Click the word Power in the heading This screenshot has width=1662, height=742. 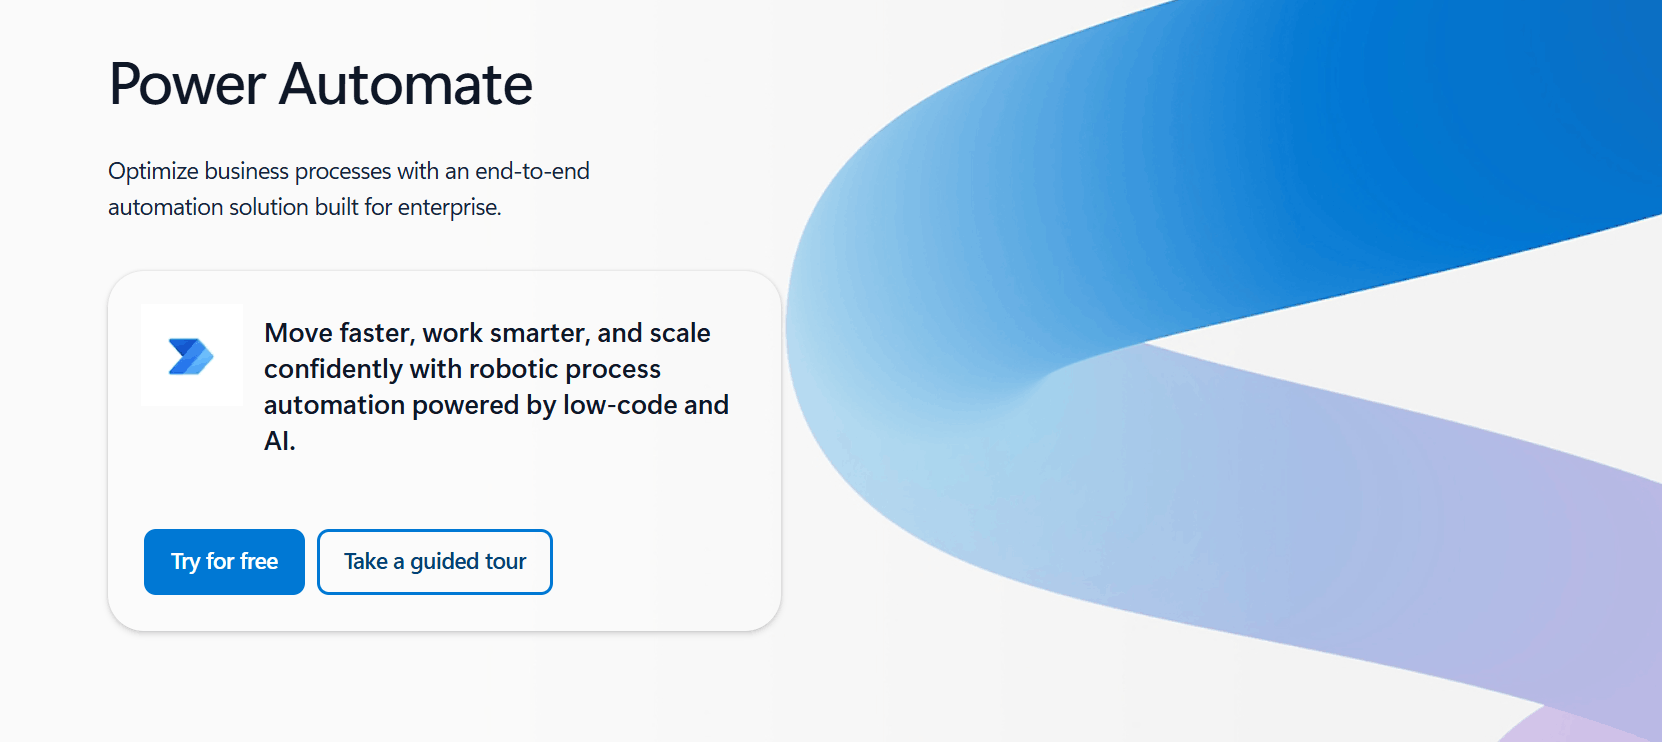point(187,84)
